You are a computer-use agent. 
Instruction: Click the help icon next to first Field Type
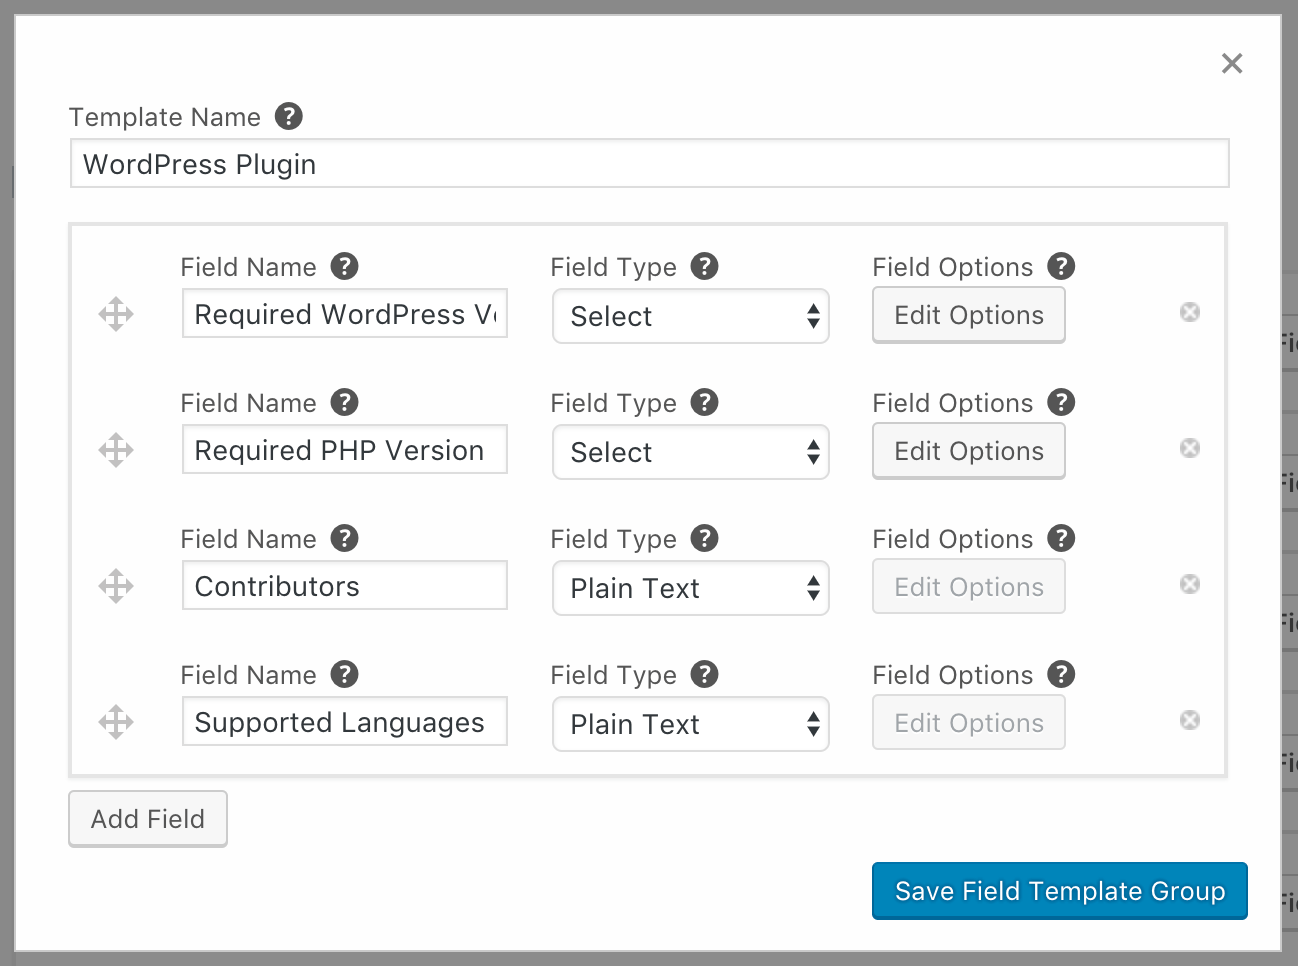tap(705, 266)
